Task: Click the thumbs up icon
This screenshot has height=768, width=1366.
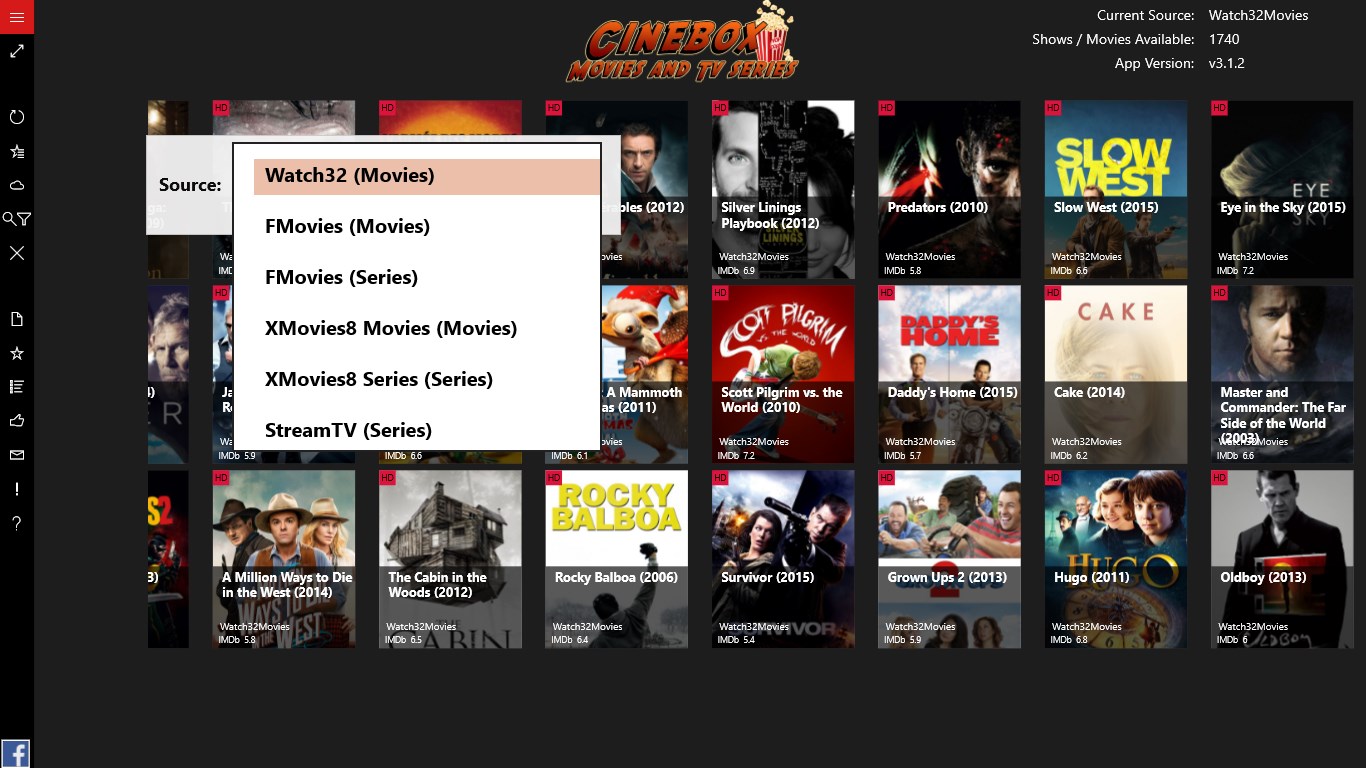Action: pyautogui.click(x=17, y=421)
